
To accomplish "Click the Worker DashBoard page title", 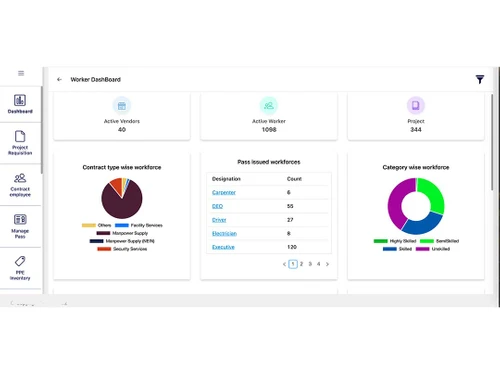I will click(x=96, y=79).
